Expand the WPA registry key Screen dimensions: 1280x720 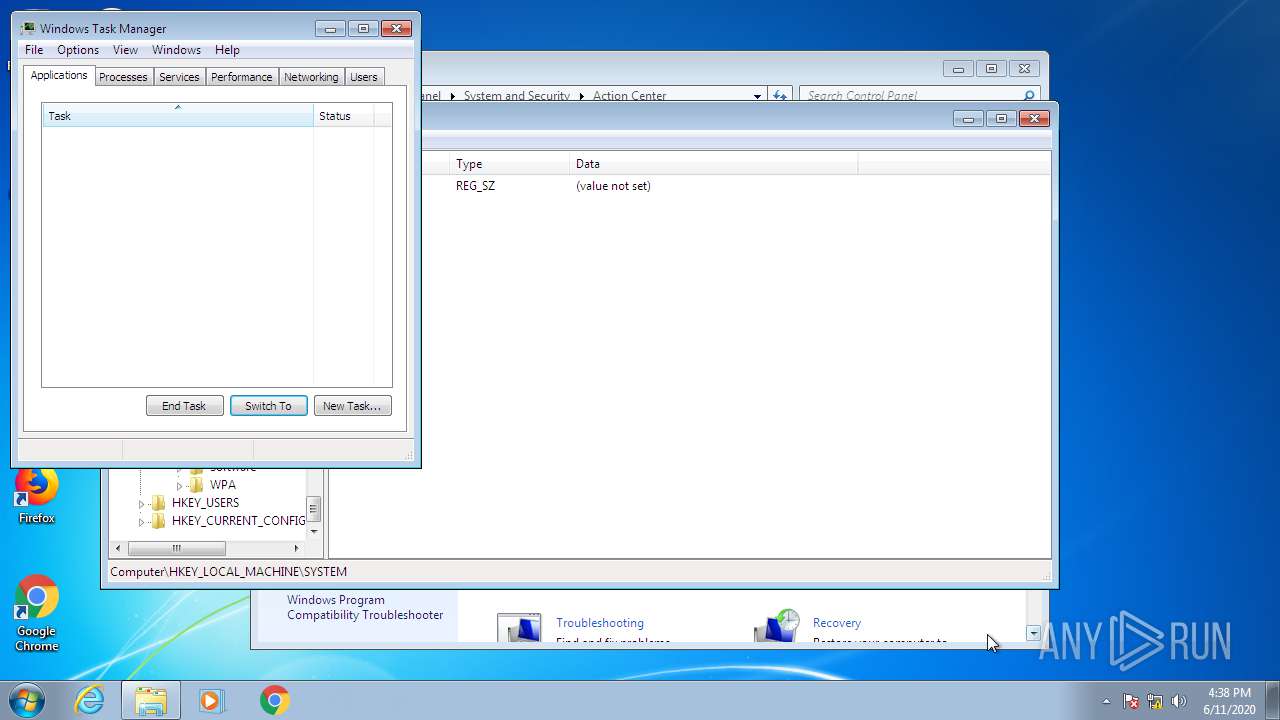pyautogui.click(x=180, y=485)
